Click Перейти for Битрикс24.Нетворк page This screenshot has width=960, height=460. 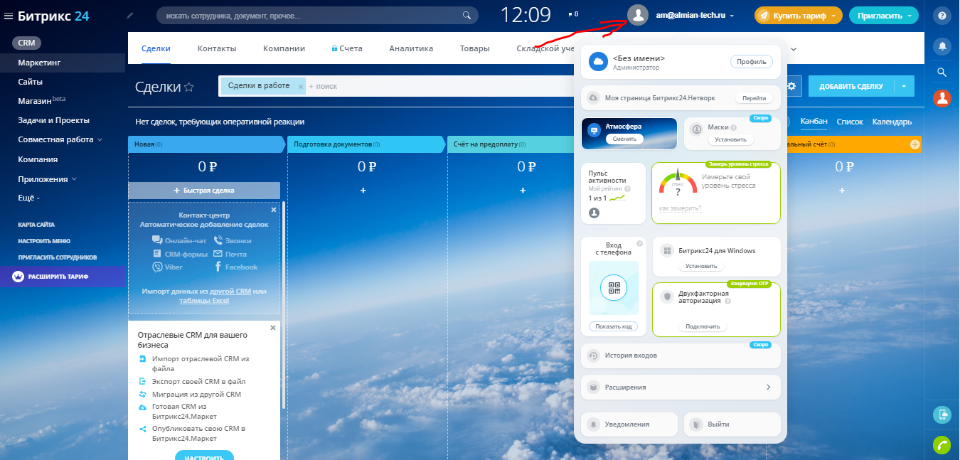[754, 98]
